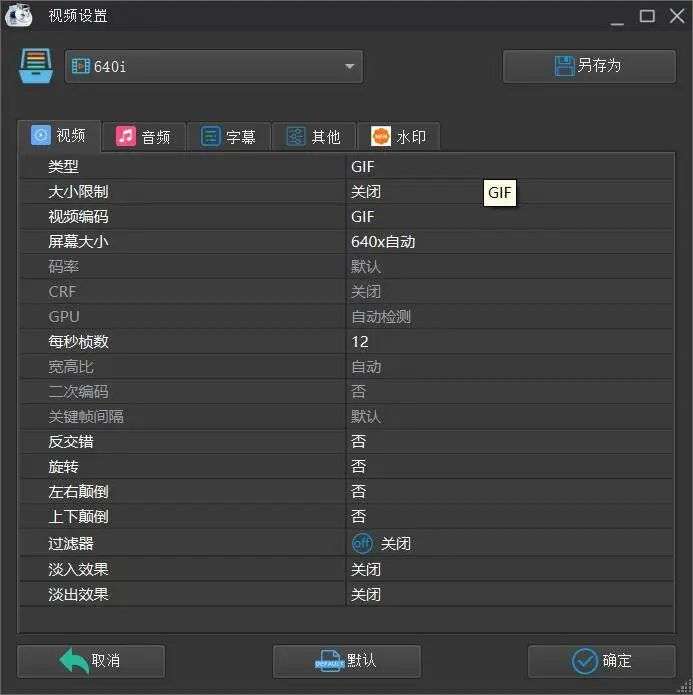Click the 确定 button
Image resolution: width=693 pixels, height=695 pixels.
tap(602, 661)
